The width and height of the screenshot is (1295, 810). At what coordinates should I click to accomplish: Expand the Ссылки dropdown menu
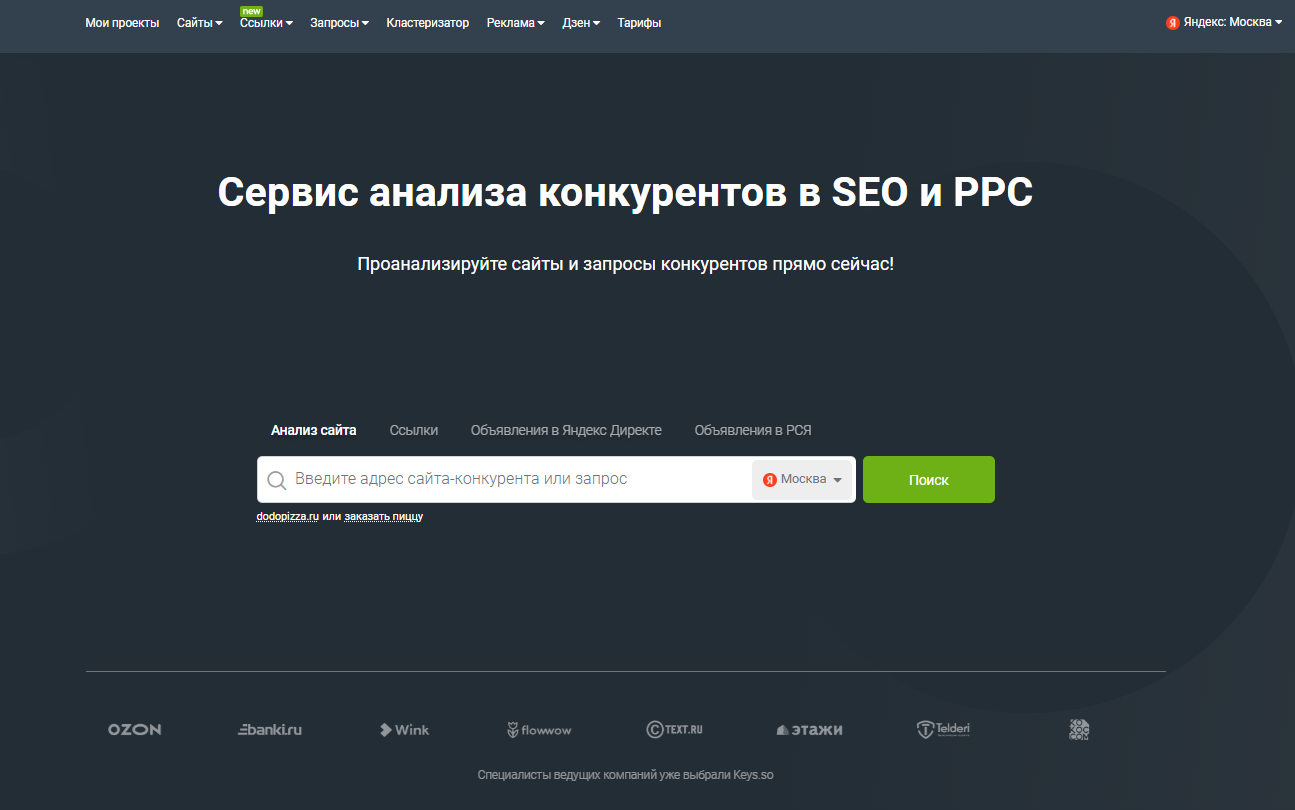coord(266,23)
